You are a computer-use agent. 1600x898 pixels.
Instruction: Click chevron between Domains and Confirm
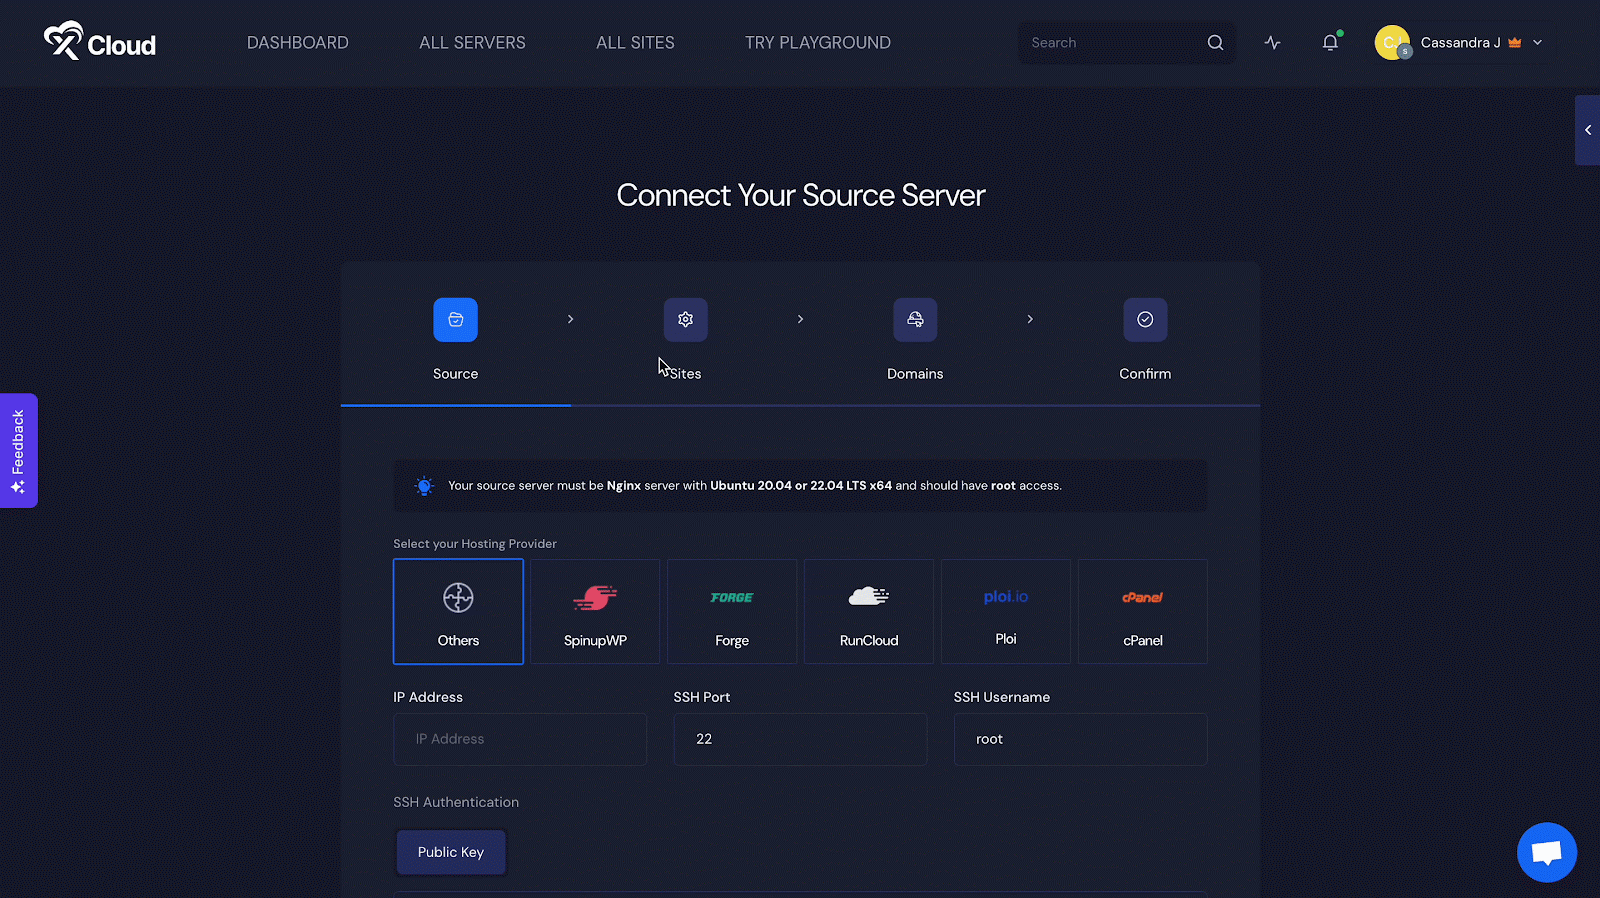(x=1030, y=319)
